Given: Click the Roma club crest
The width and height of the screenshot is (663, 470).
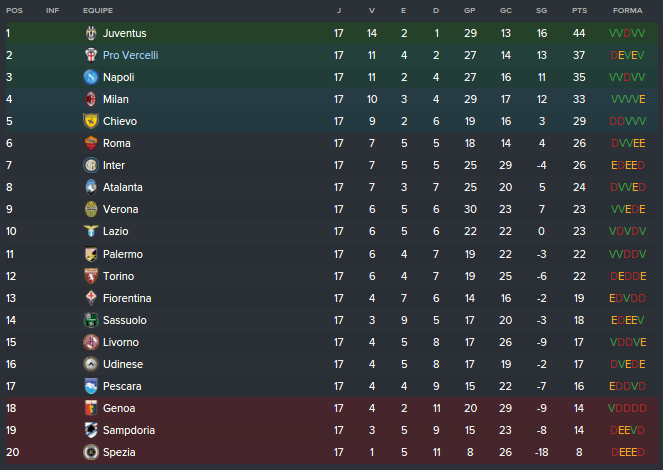Looking at the screenshot, I should (x=91, y=143).
